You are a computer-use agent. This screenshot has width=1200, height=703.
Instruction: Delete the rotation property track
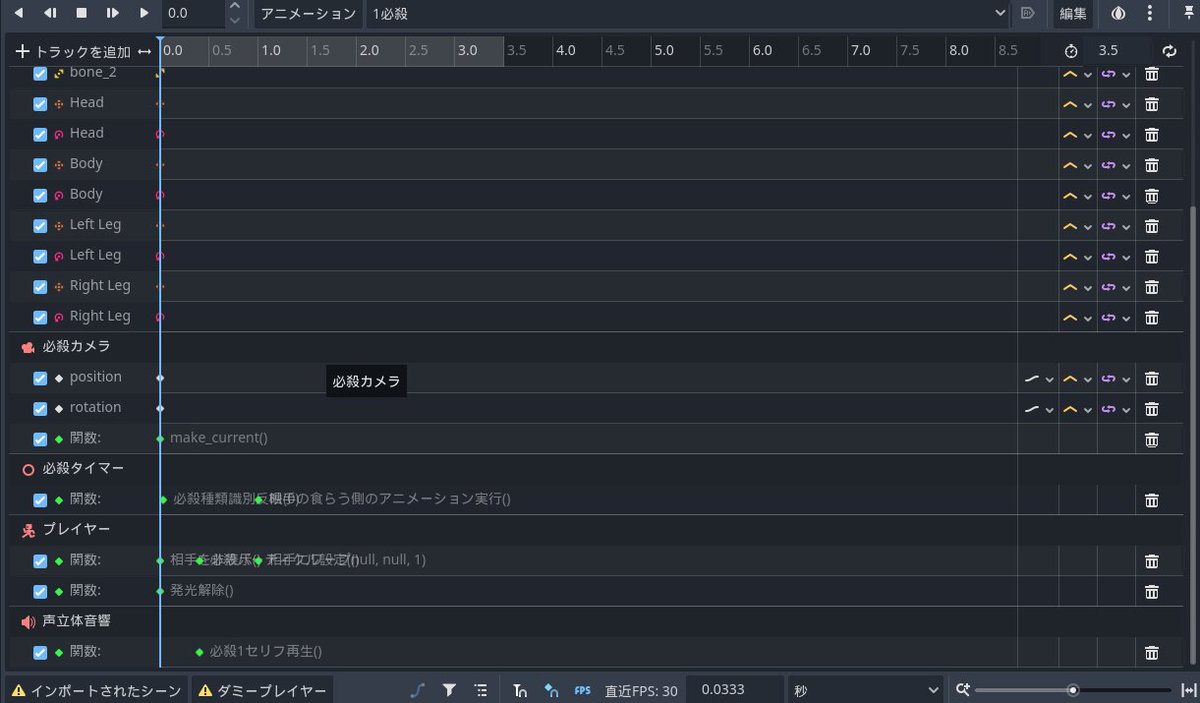[x=1151, y=409]
